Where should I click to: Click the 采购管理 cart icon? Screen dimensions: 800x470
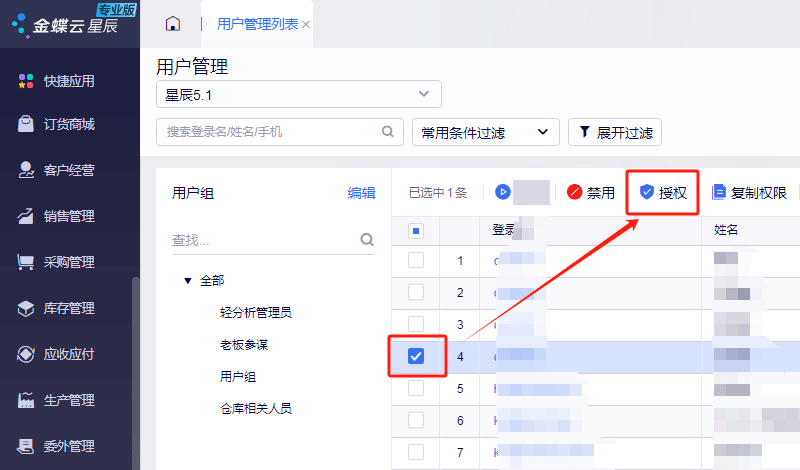26,262
